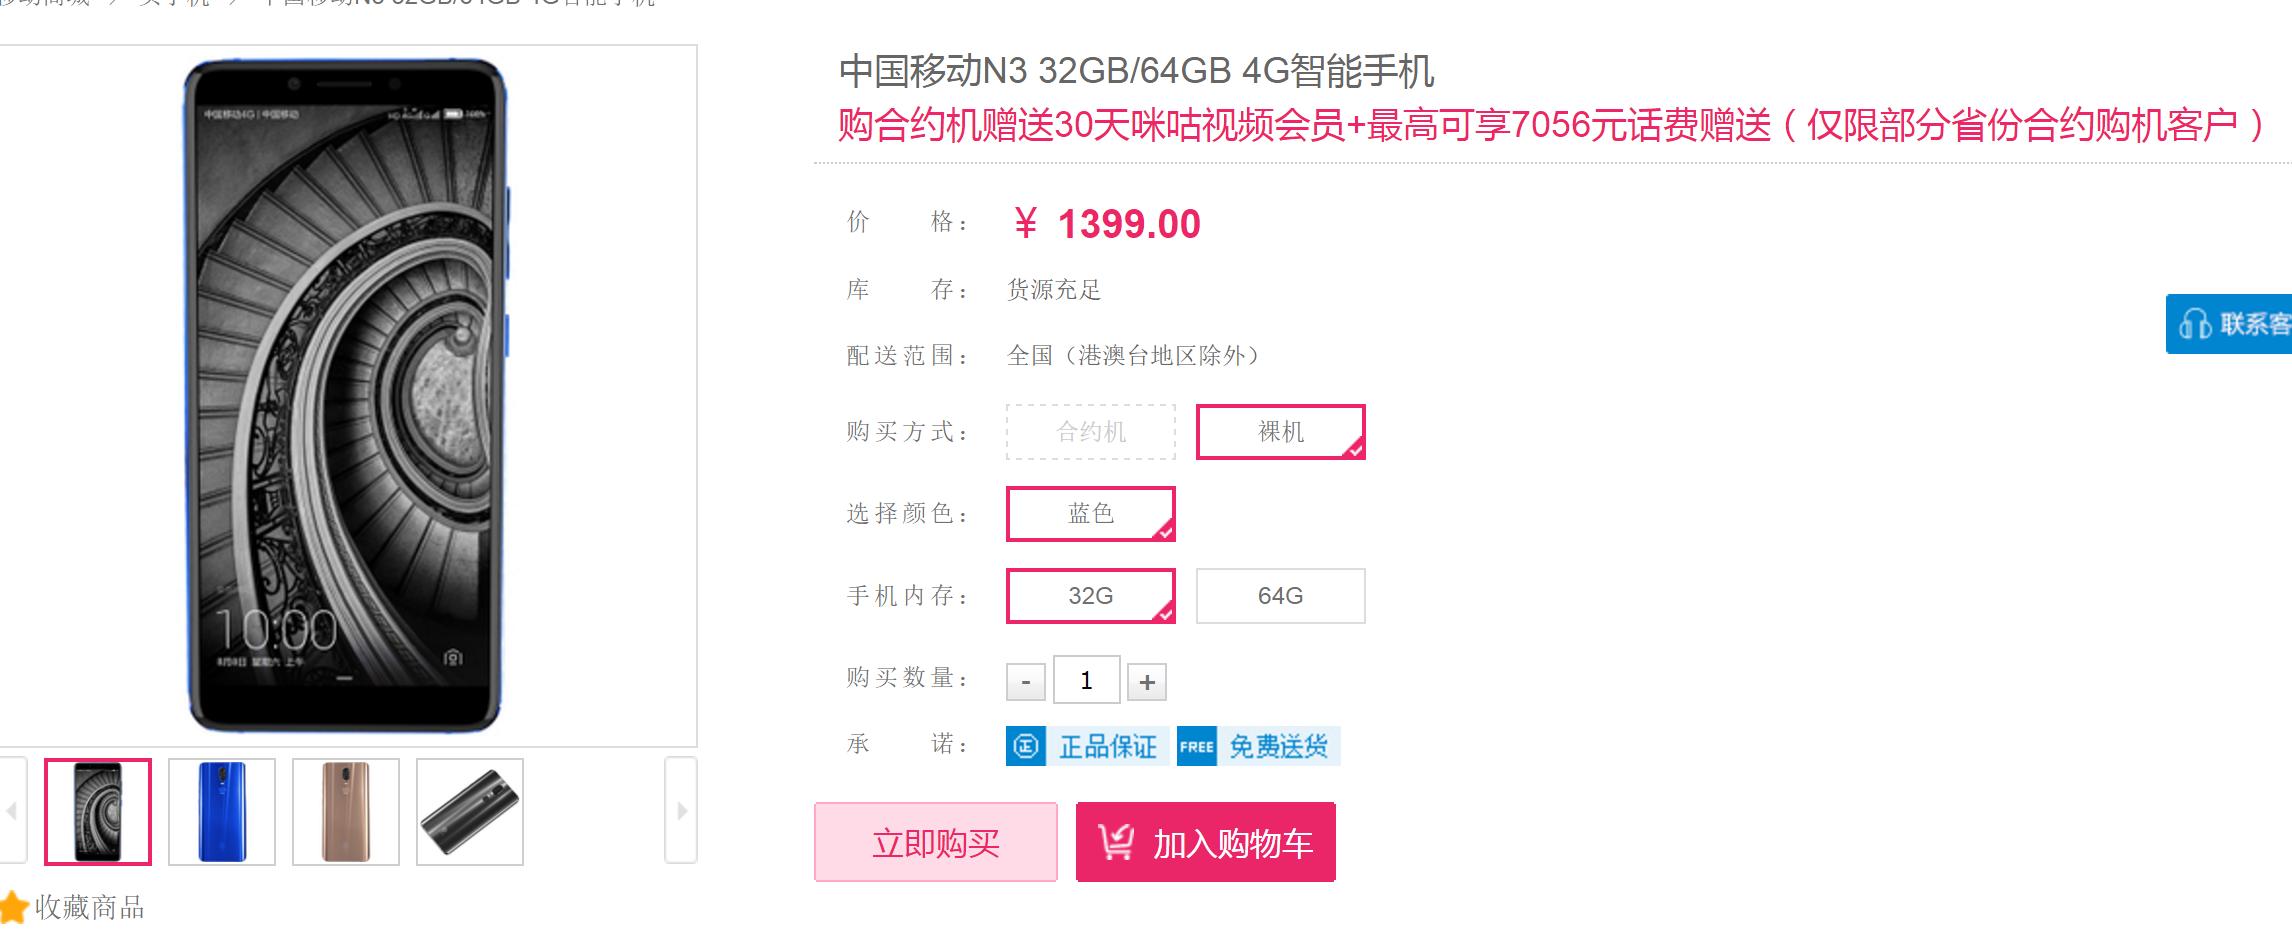Select the gold phone thumbnail
This screenshot has height=929, width=2292.
pos(345,810)
